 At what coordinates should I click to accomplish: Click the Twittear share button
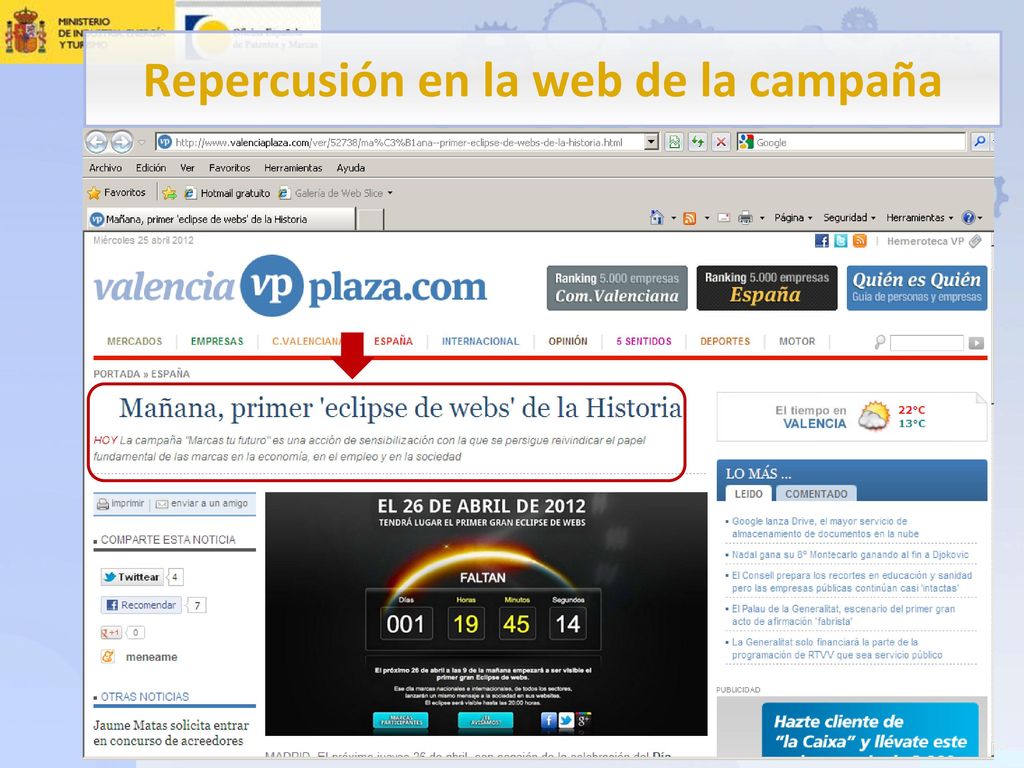click(x=131, y=577)
